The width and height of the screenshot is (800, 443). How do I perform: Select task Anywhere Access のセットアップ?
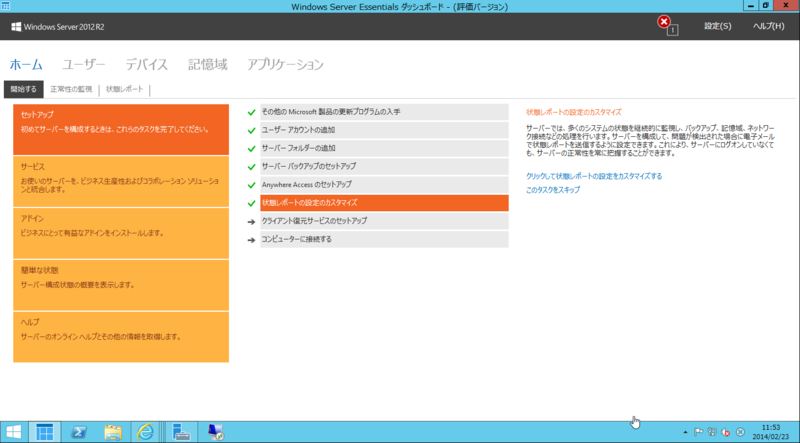click(384, 185)
